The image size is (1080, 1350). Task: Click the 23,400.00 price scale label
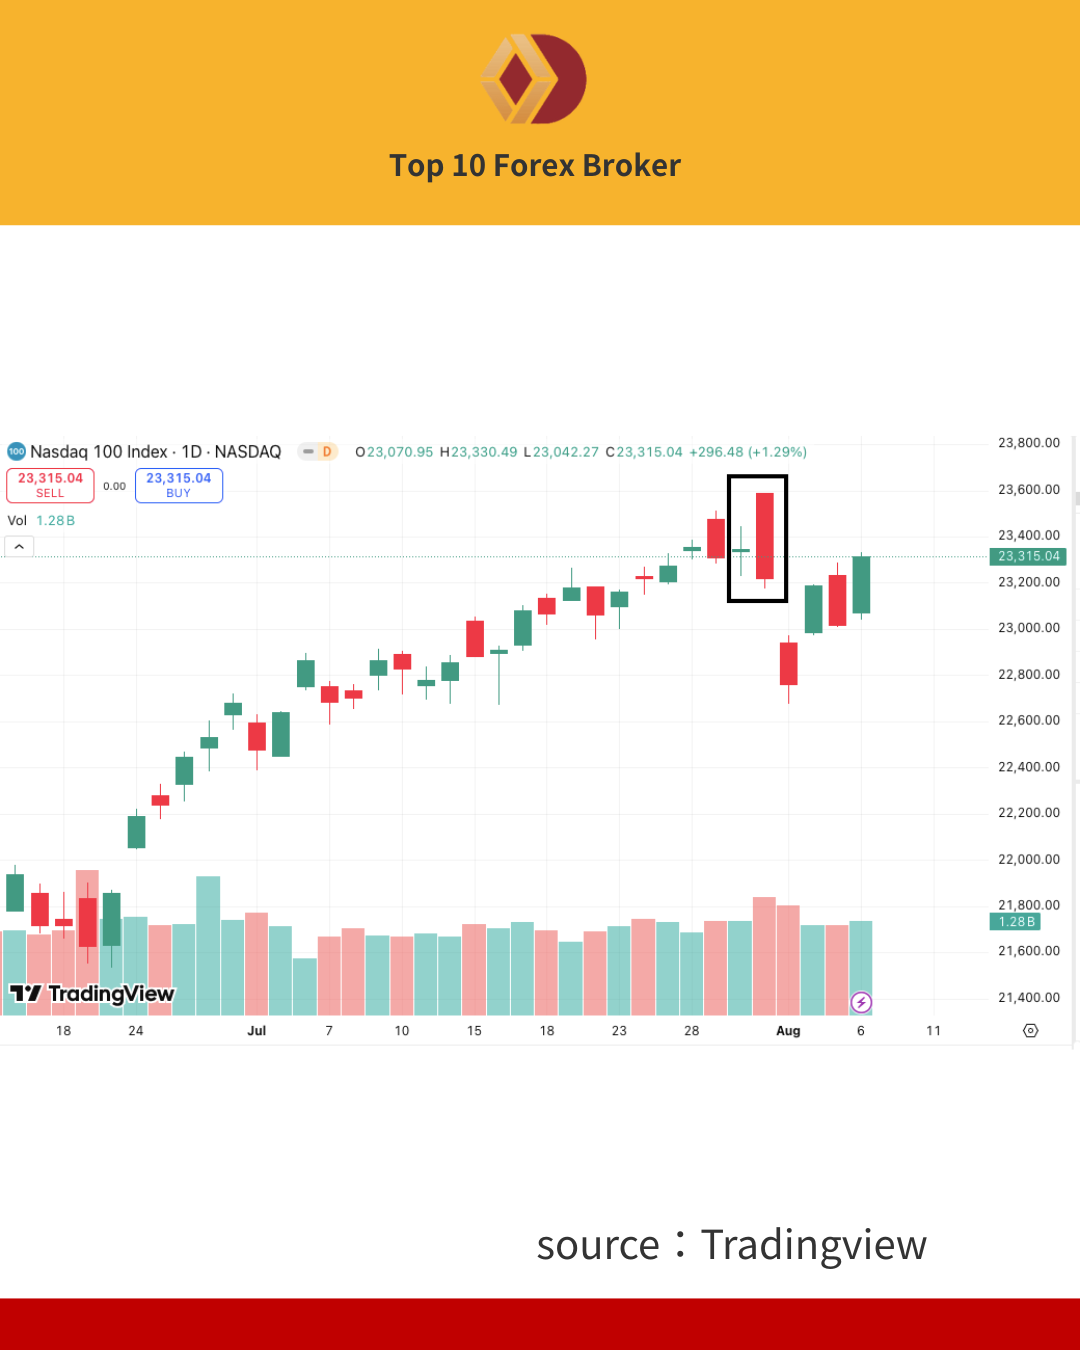pyautogui.click(x=1029, y=535)
